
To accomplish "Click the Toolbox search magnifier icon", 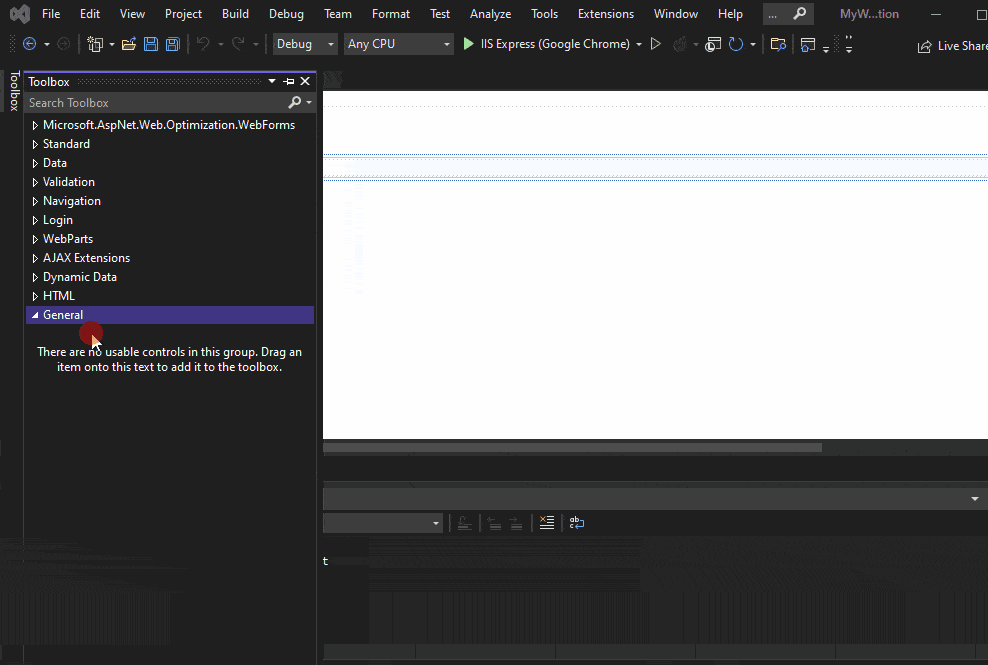I will coord(294,102).
